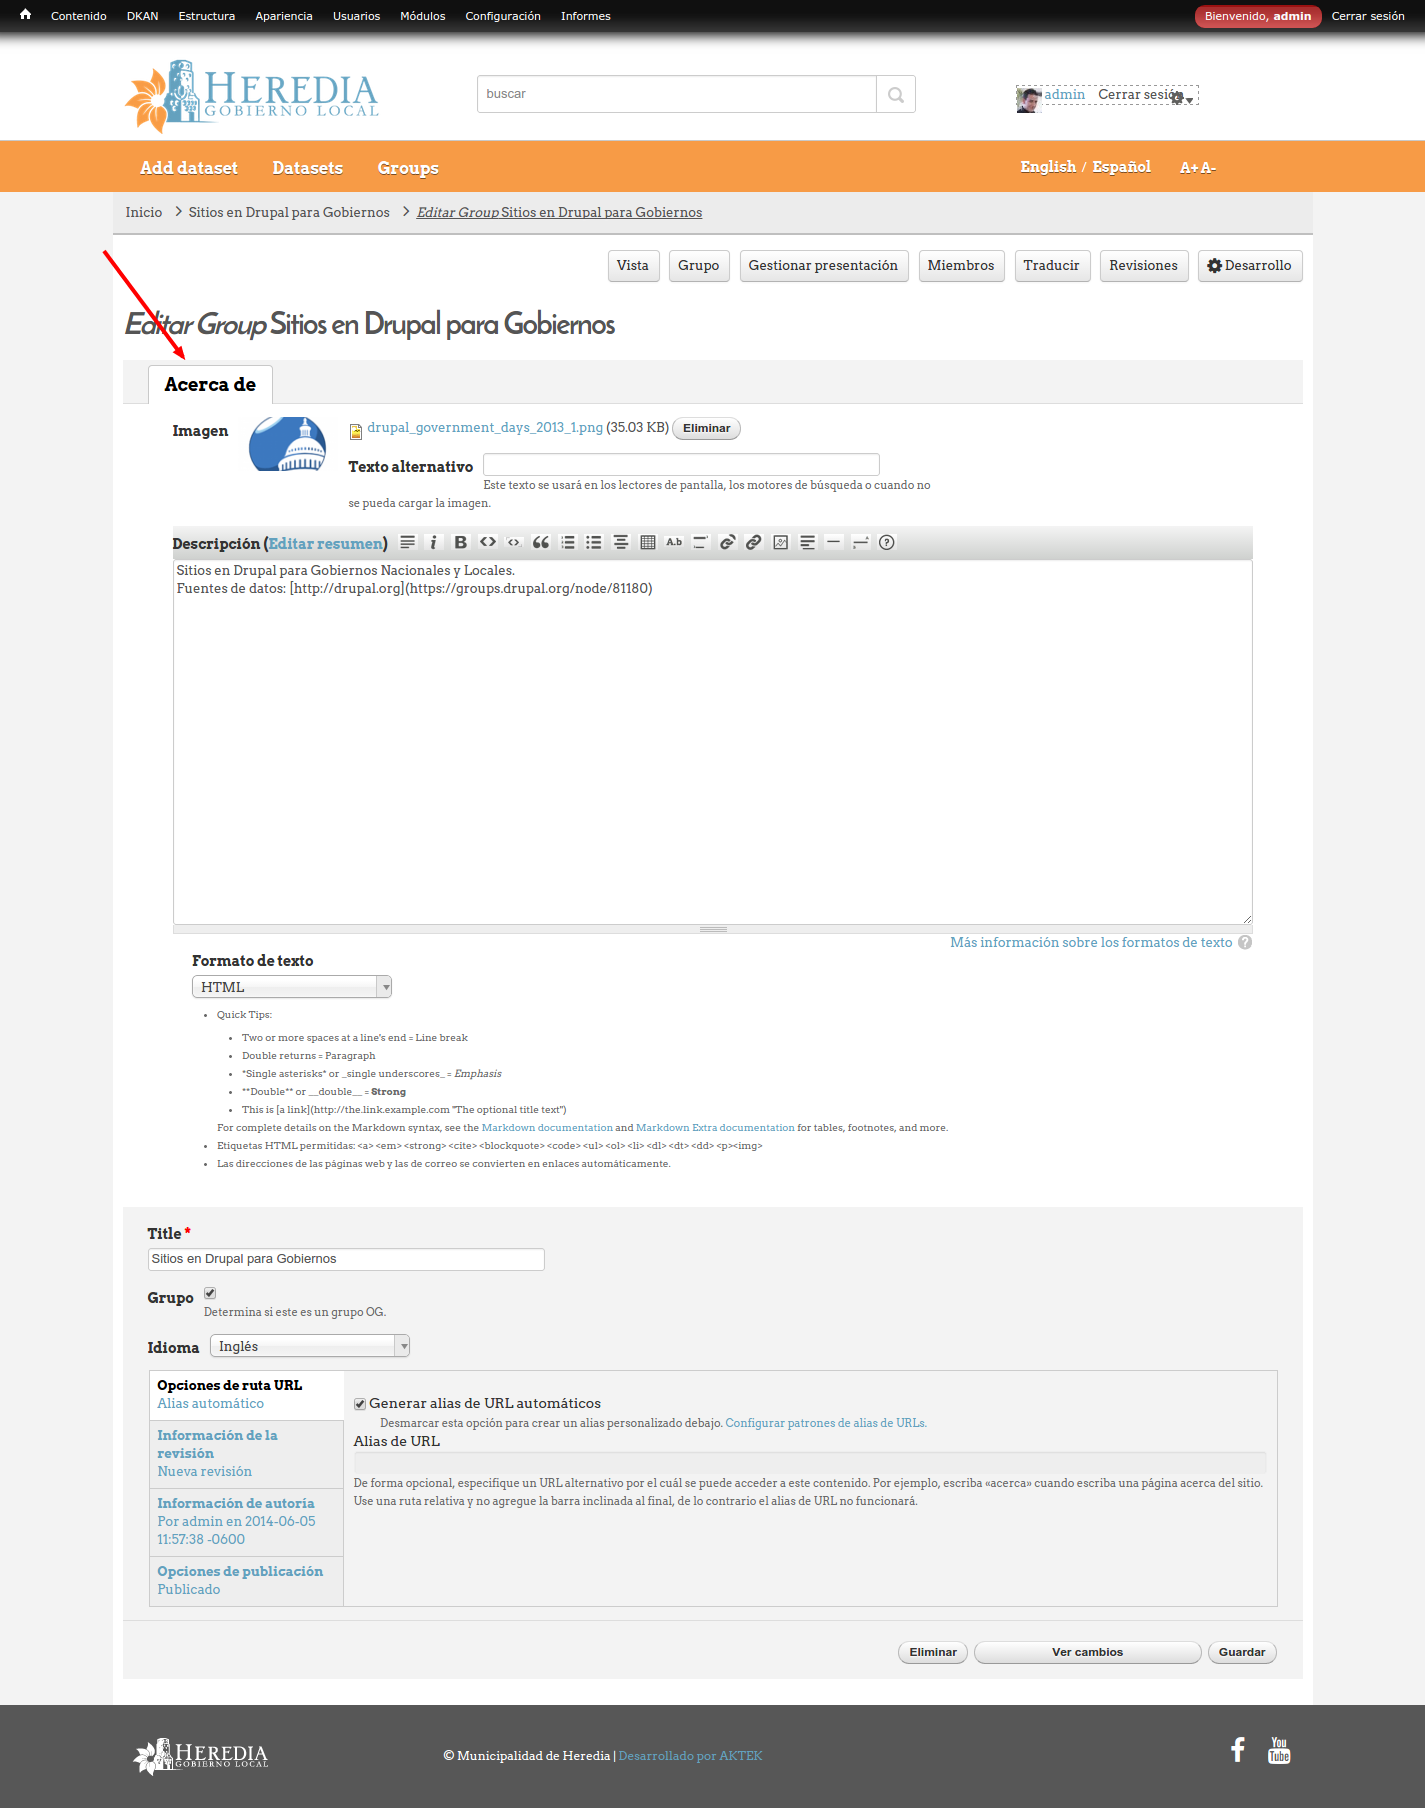Open the Estructura admin menu
This screenshot has height=1808, width=1425.
click(206, 16)
